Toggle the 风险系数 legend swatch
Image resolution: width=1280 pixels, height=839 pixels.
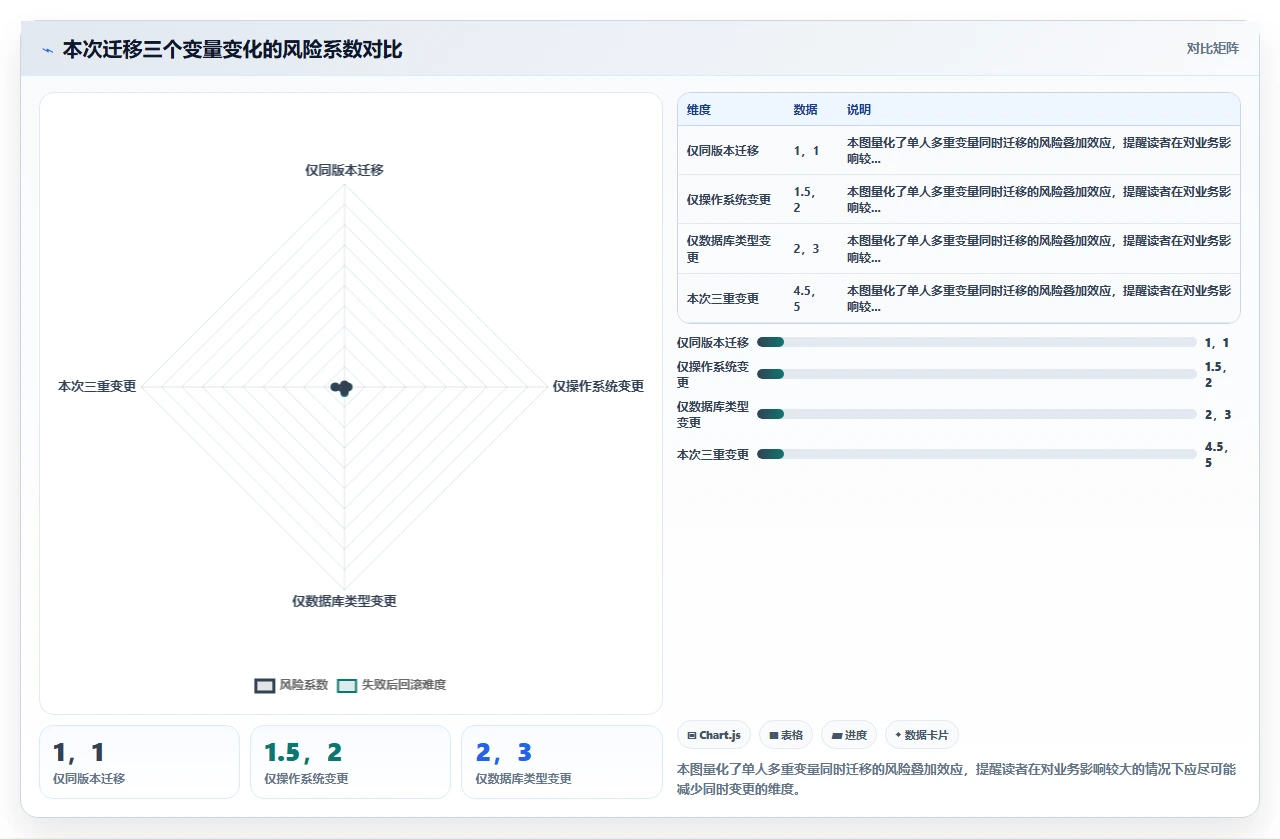[265, 685]
